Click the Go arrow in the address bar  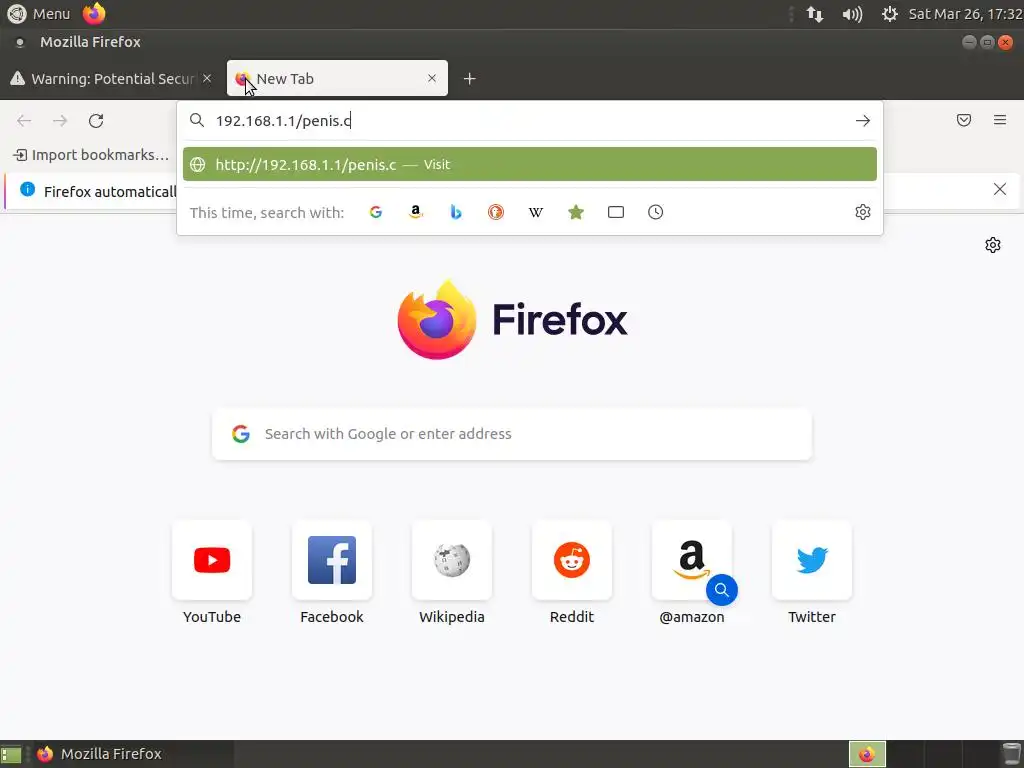pos(862,121)
